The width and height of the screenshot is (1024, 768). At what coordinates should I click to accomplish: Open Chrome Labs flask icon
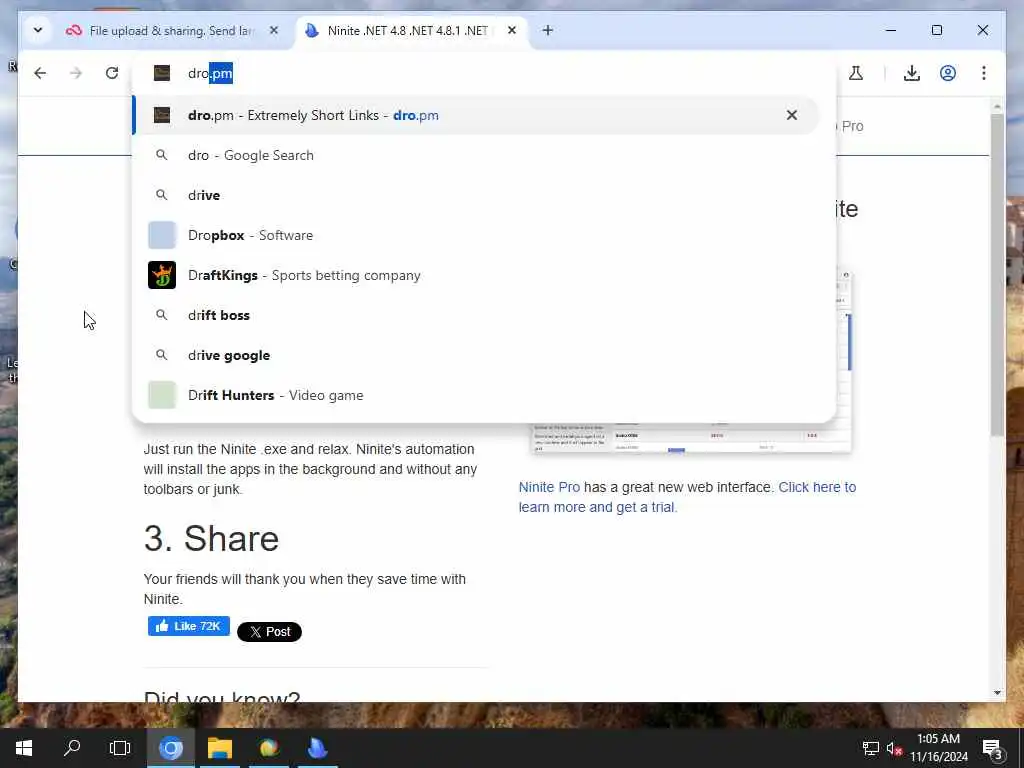[x=856, y=73]
